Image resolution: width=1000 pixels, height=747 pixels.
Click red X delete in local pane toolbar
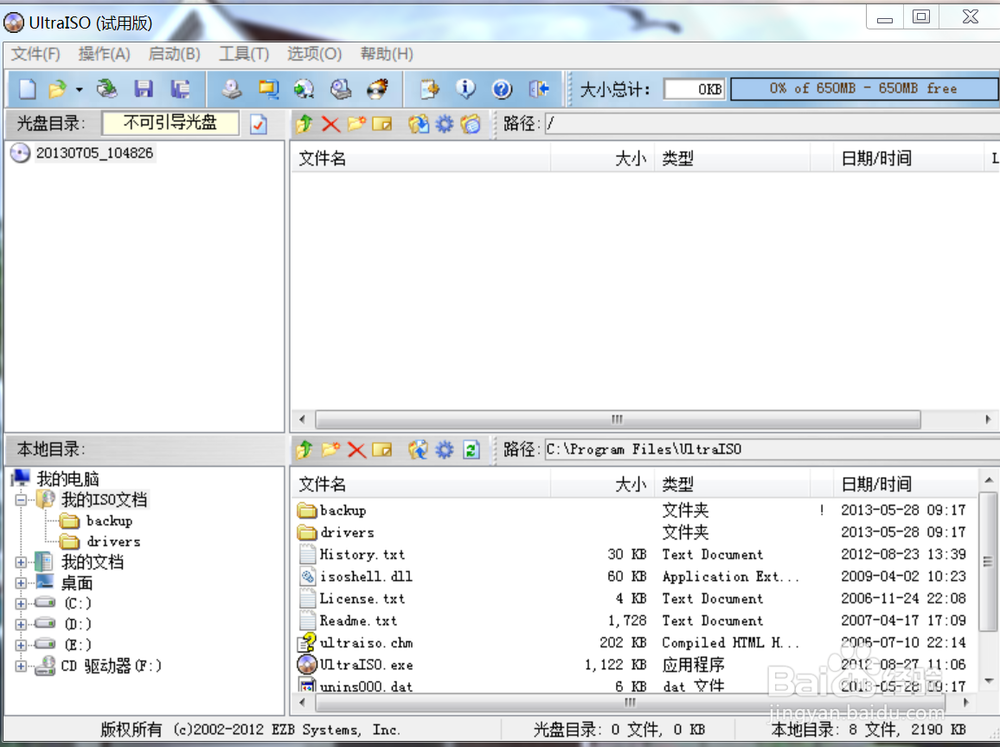[x=357, y=450]
